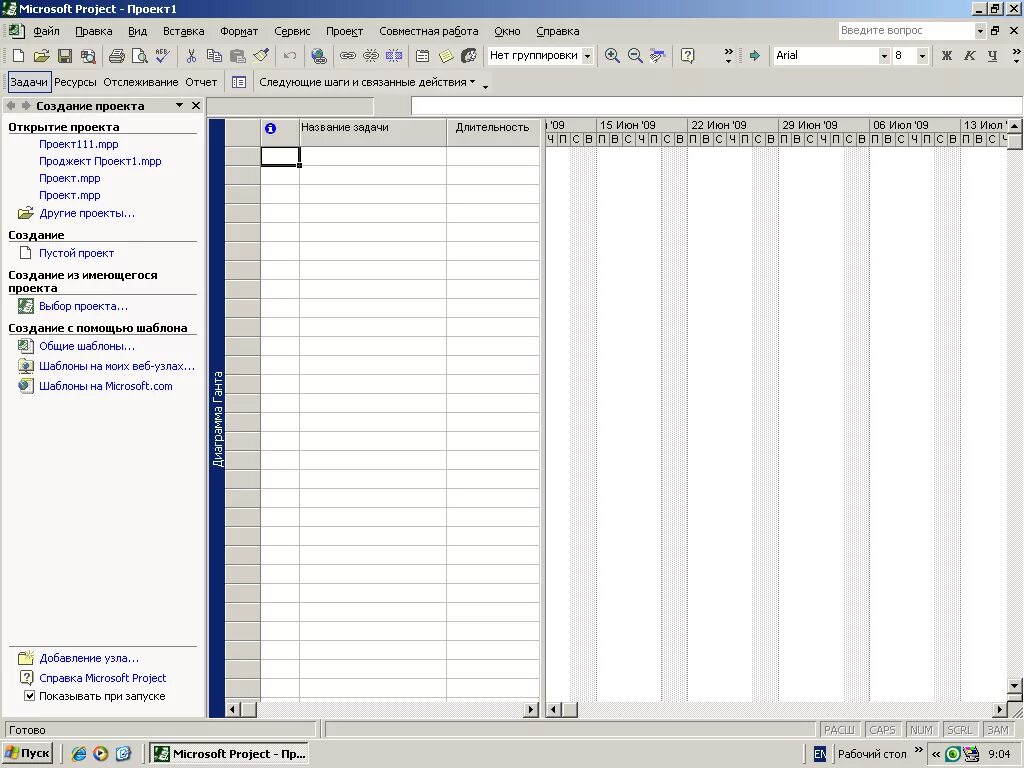
Task: Open the Правка menu
Action: pos(93,31)
